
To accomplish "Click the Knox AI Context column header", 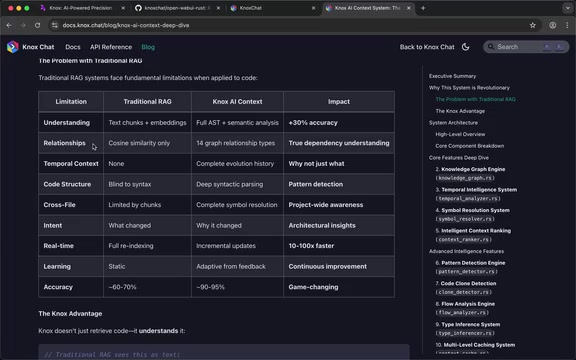I will click(x=237, y=101).
